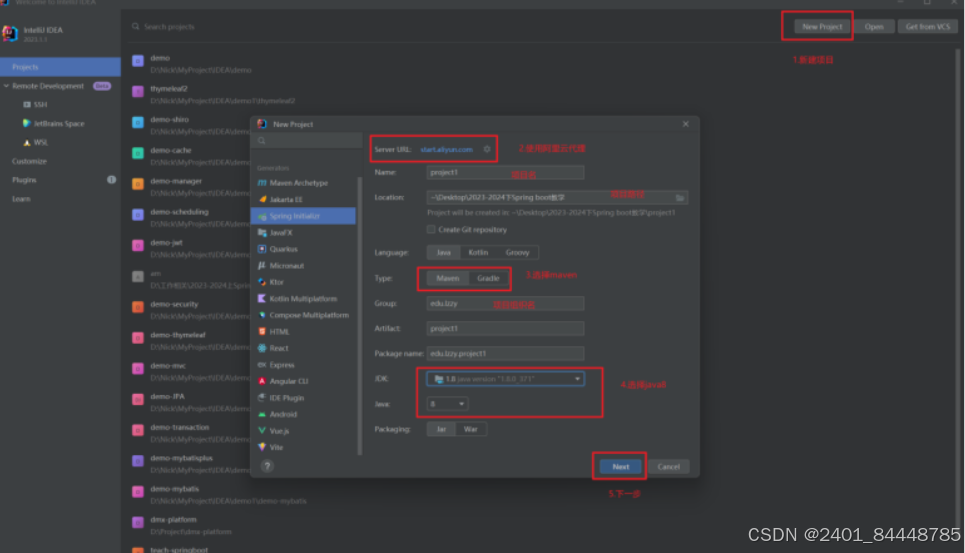
Task: Click the Open button
Action: click(874, 26)
